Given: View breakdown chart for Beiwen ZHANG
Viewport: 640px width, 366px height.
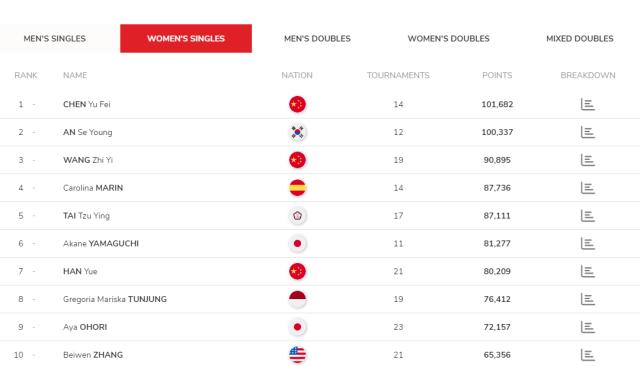Looking at the screenshot, I should point(587,355).
